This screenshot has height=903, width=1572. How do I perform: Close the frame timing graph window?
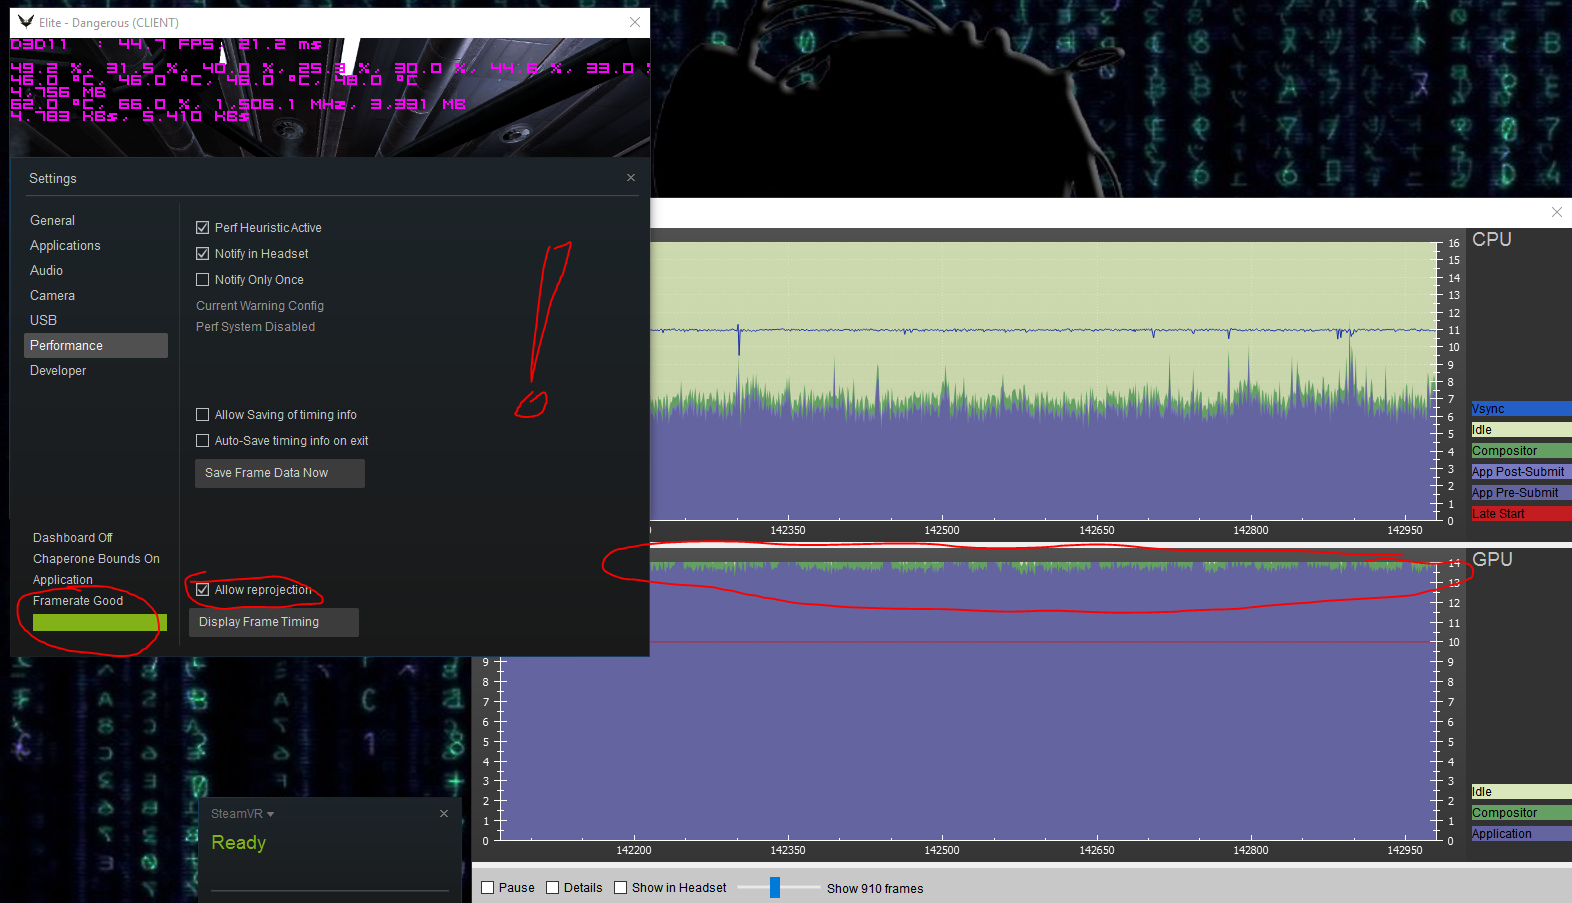coord(1556,212)
